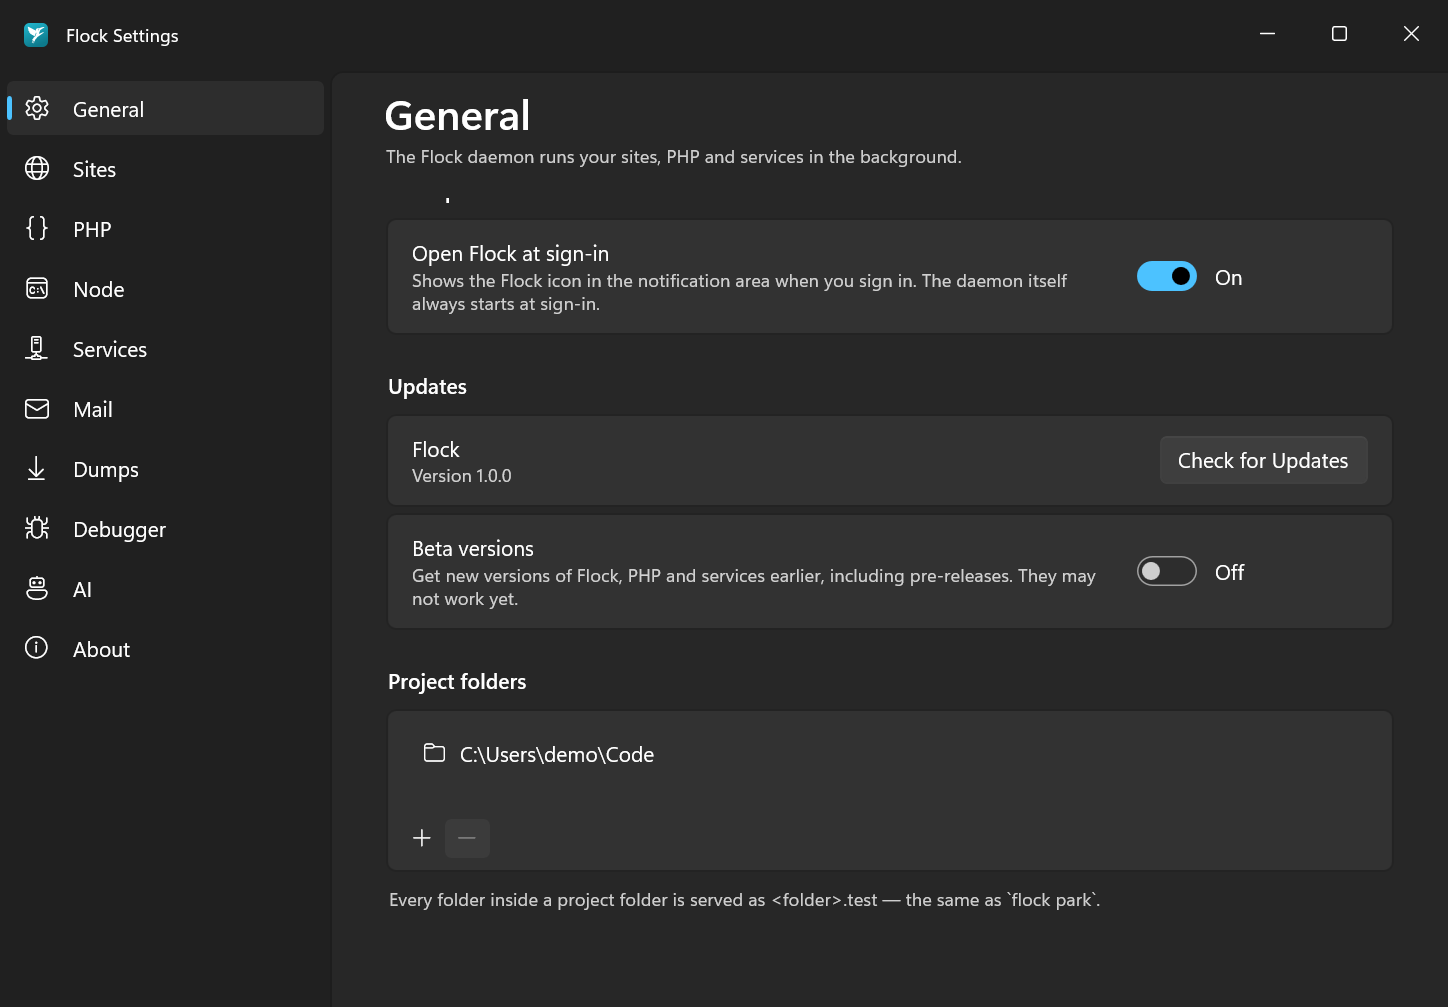Click the Debugger bug icon
1448x1007 pixels.
(37, 529)
